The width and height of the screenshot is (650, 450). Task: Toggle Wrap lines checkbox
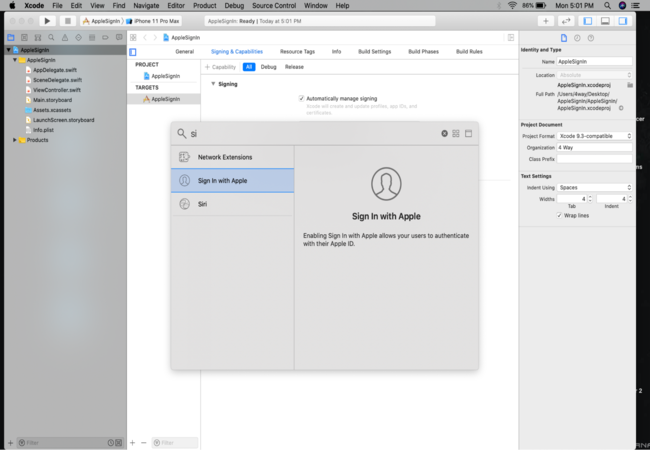coord(559,215)
